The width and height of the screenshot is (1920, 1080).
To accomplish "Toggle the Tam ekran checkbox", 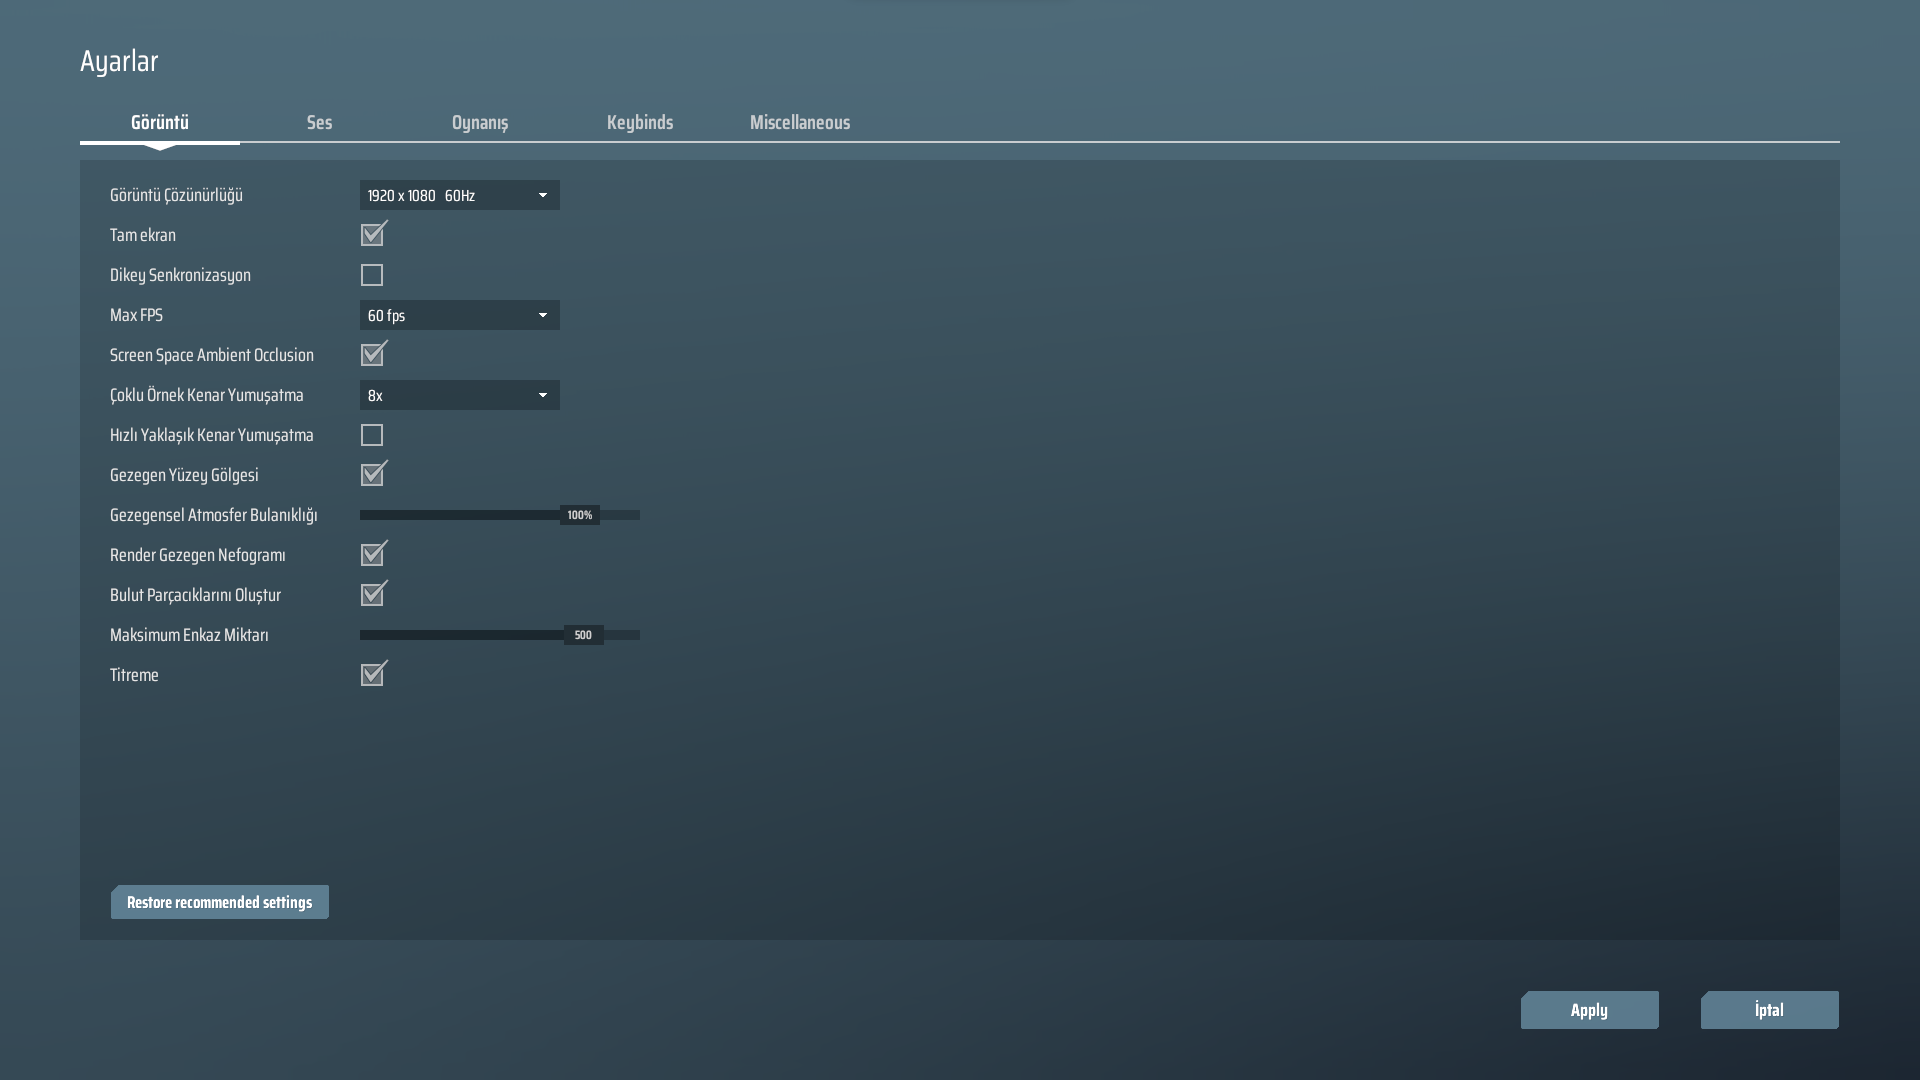I will click(x=372, y=235).
